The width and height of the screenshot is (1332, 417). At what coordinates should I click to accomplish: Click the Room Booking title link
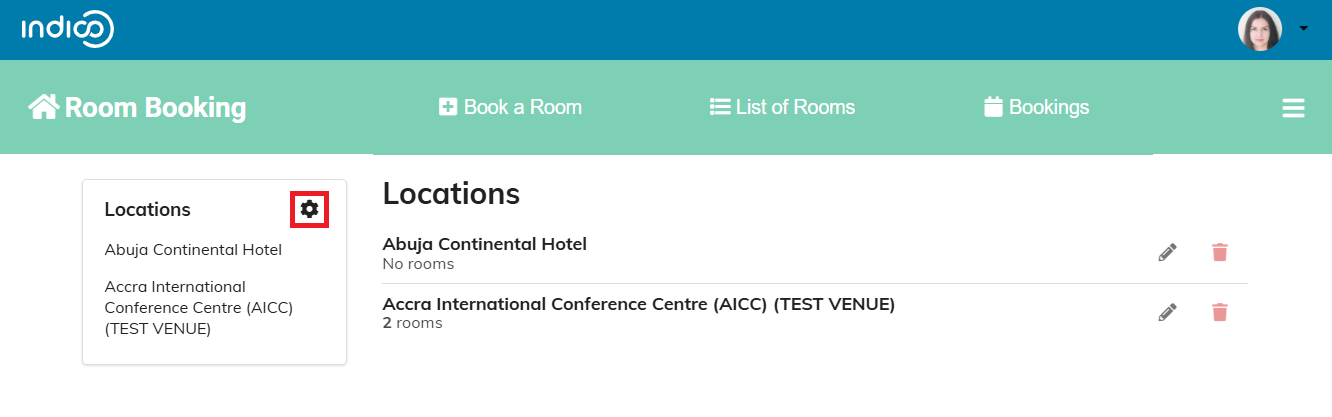click(137, 107)
